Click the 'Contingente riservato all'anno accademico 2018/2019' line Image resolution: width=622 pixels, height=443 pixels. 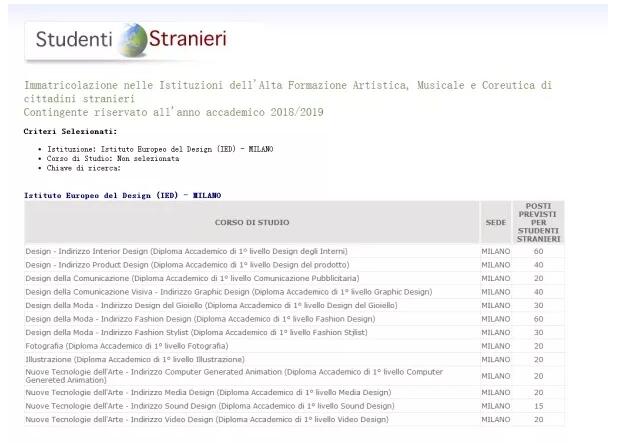point(173,112)
